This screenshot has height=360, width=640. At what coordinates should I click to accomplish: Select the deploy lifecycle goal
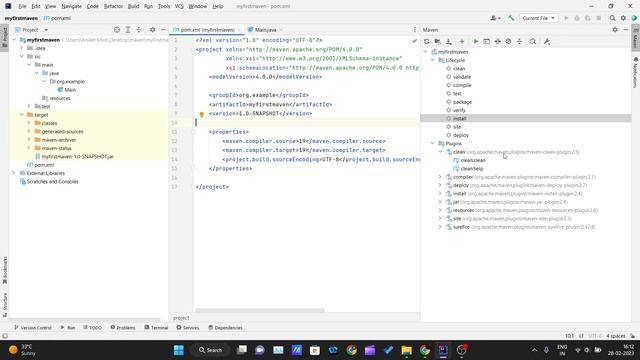(460, 135)
